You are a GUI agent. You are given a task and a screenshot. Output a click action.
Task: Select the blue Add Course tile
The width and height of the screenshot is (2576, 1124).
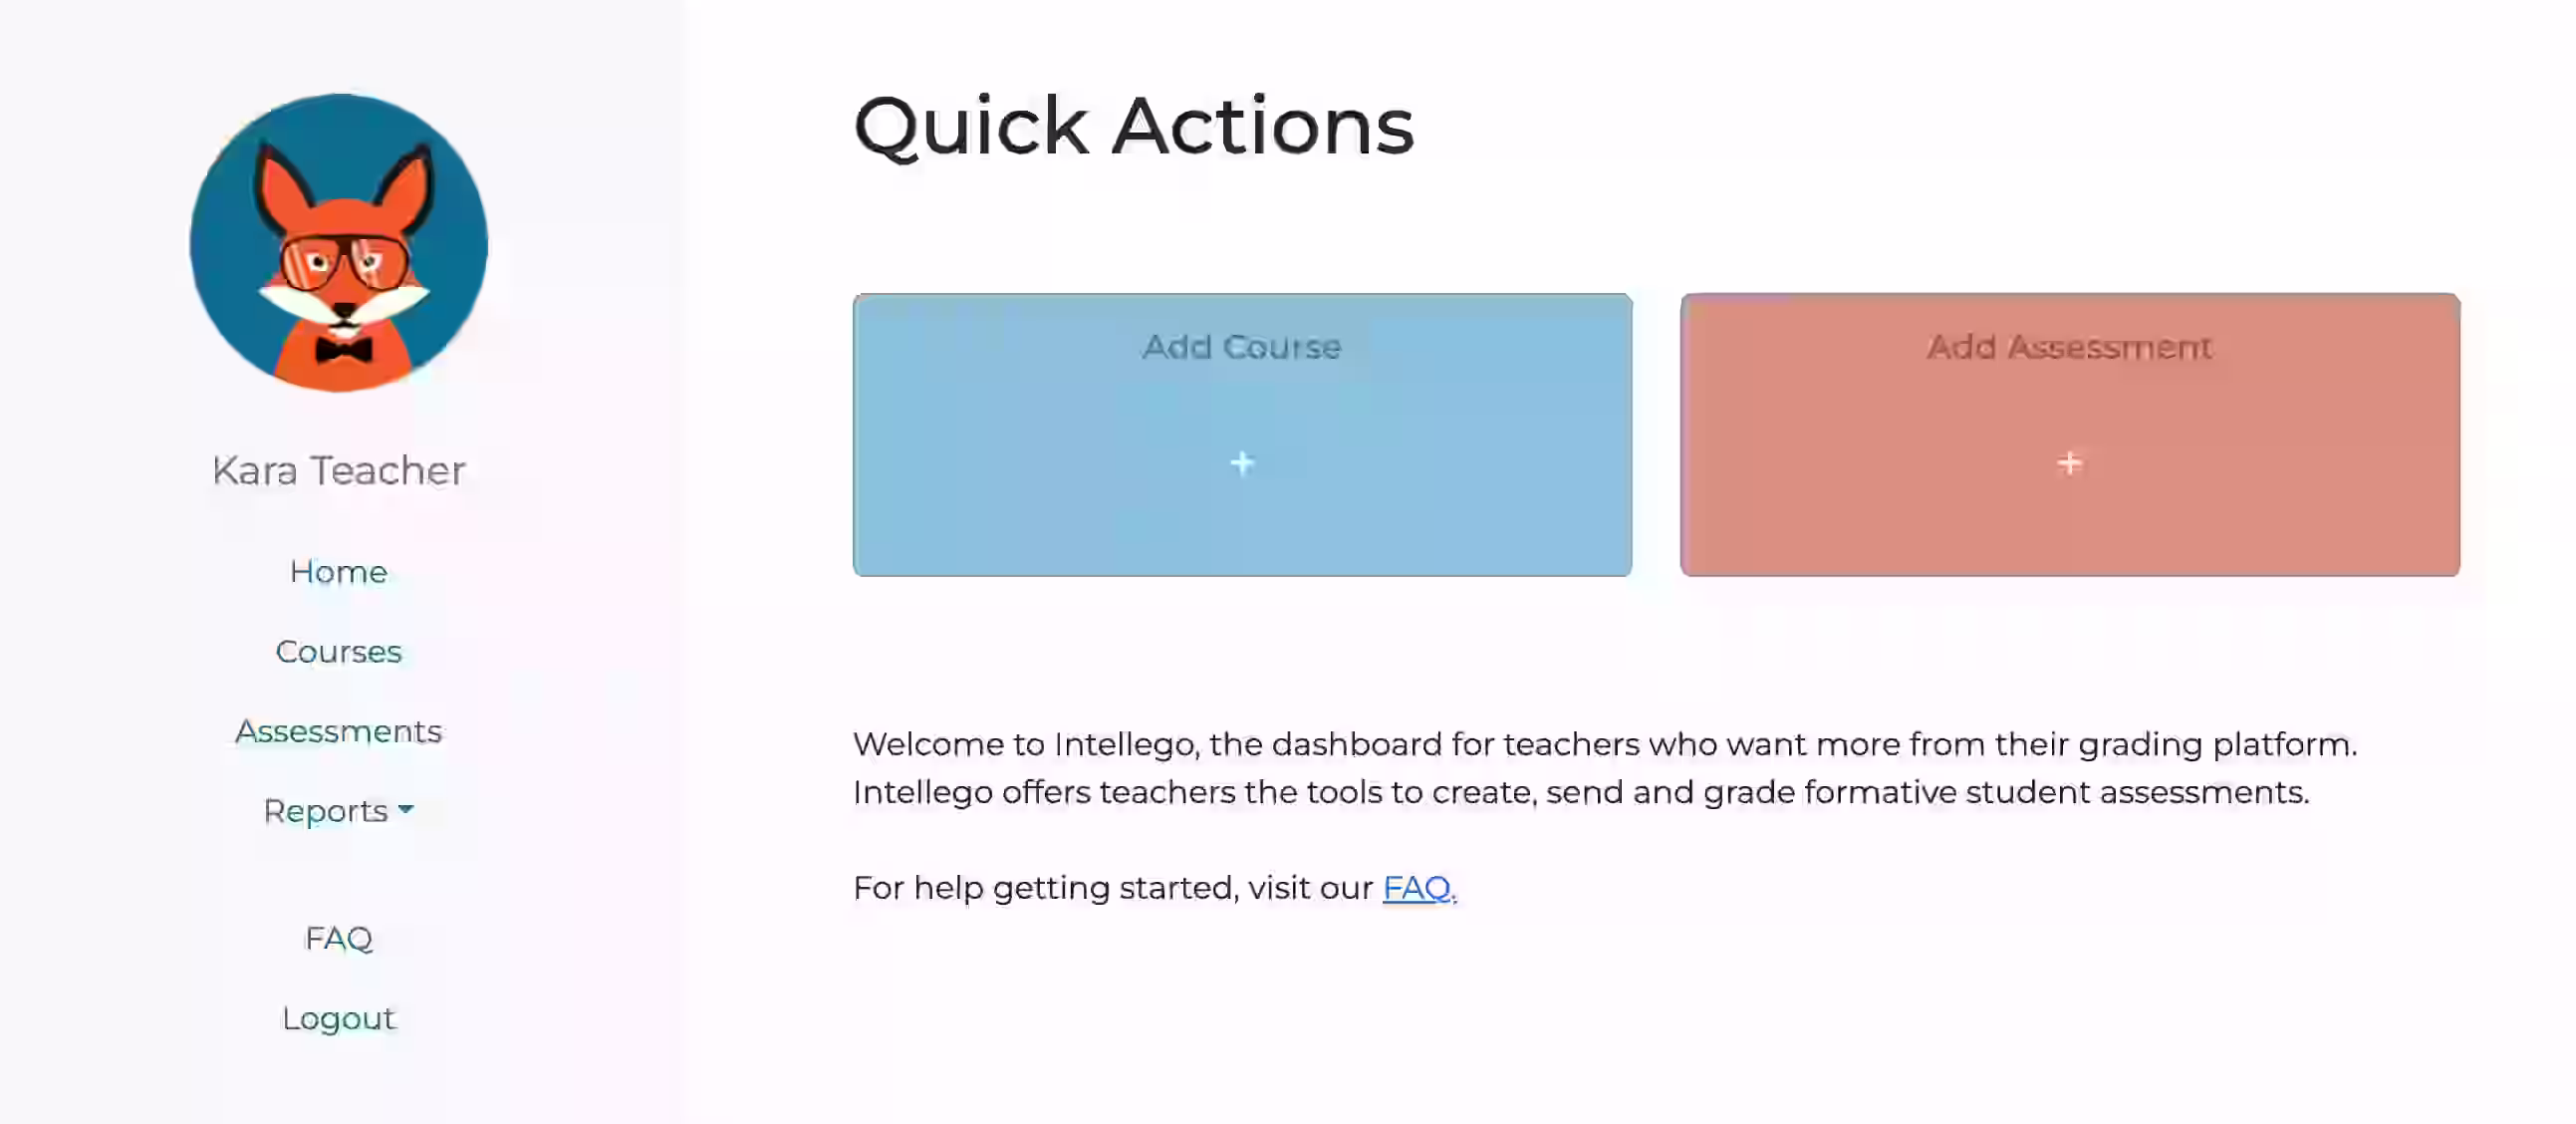(x=1242, y=435)
